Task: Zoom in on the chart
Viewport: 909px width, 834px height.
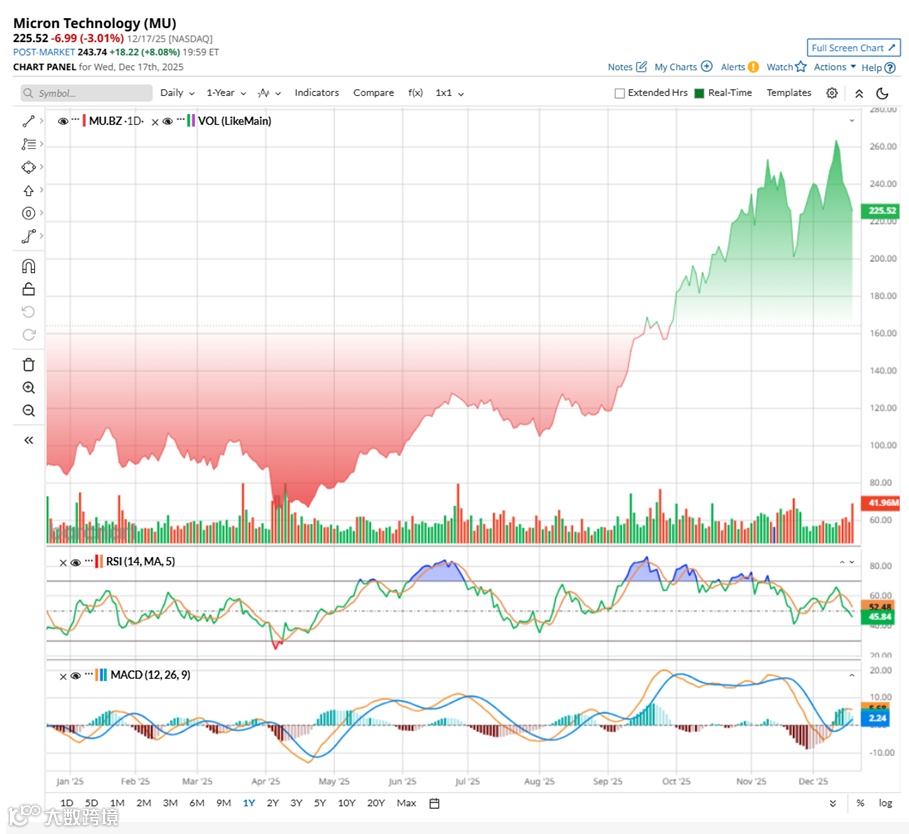Action: pyautogui.click(x=28, y=388)
